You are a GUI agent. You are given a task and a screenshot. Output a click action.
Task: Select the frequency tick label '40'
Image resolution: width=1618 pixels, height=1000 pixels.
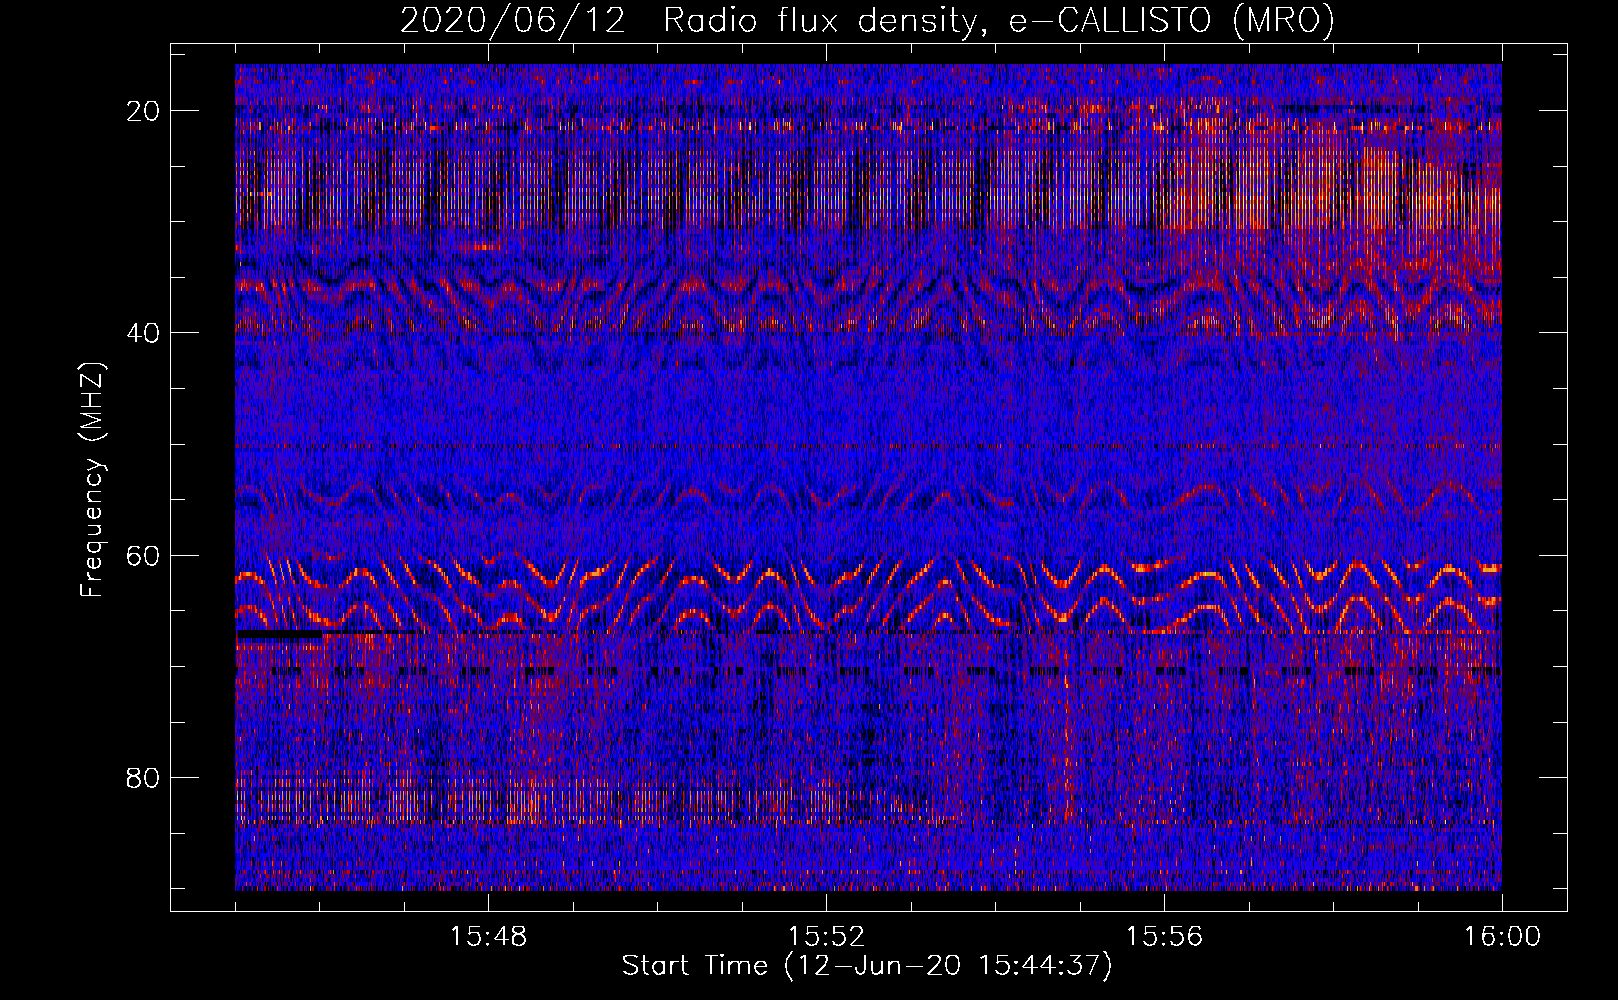coord(144,332)
